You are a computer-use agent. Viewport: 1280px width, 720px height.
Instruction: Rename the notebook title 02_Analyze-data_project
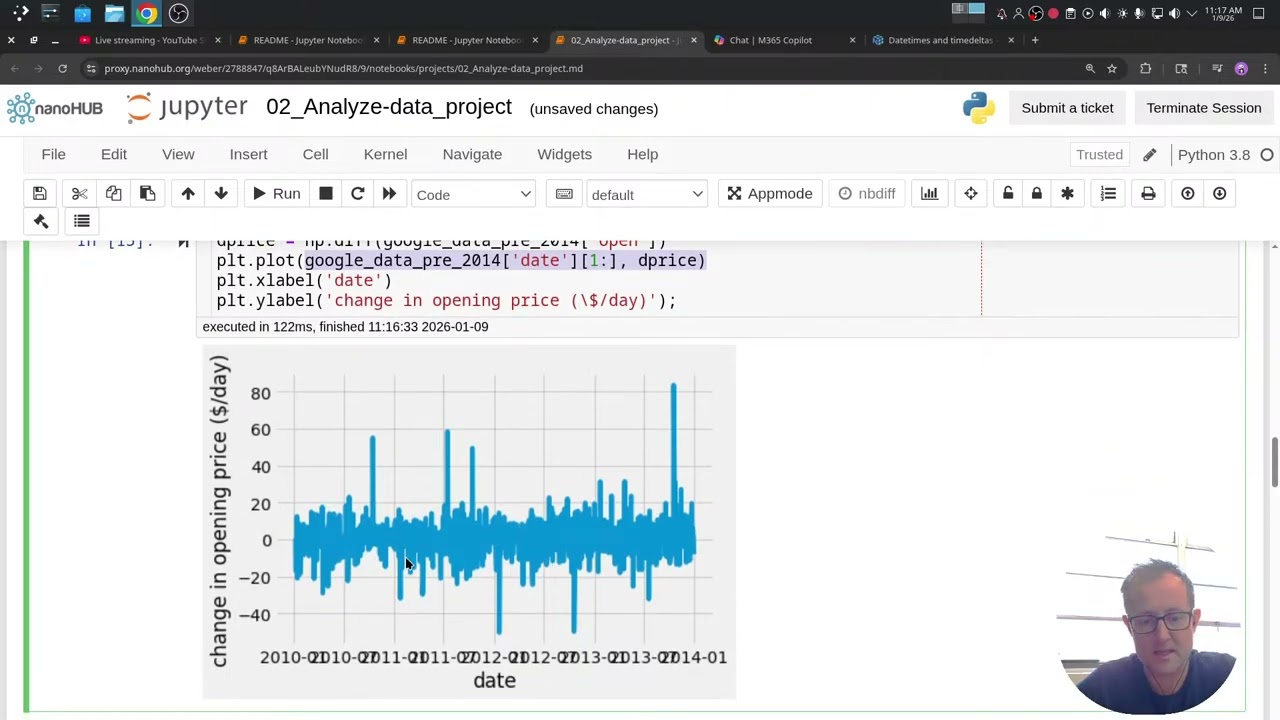point(389,107)
